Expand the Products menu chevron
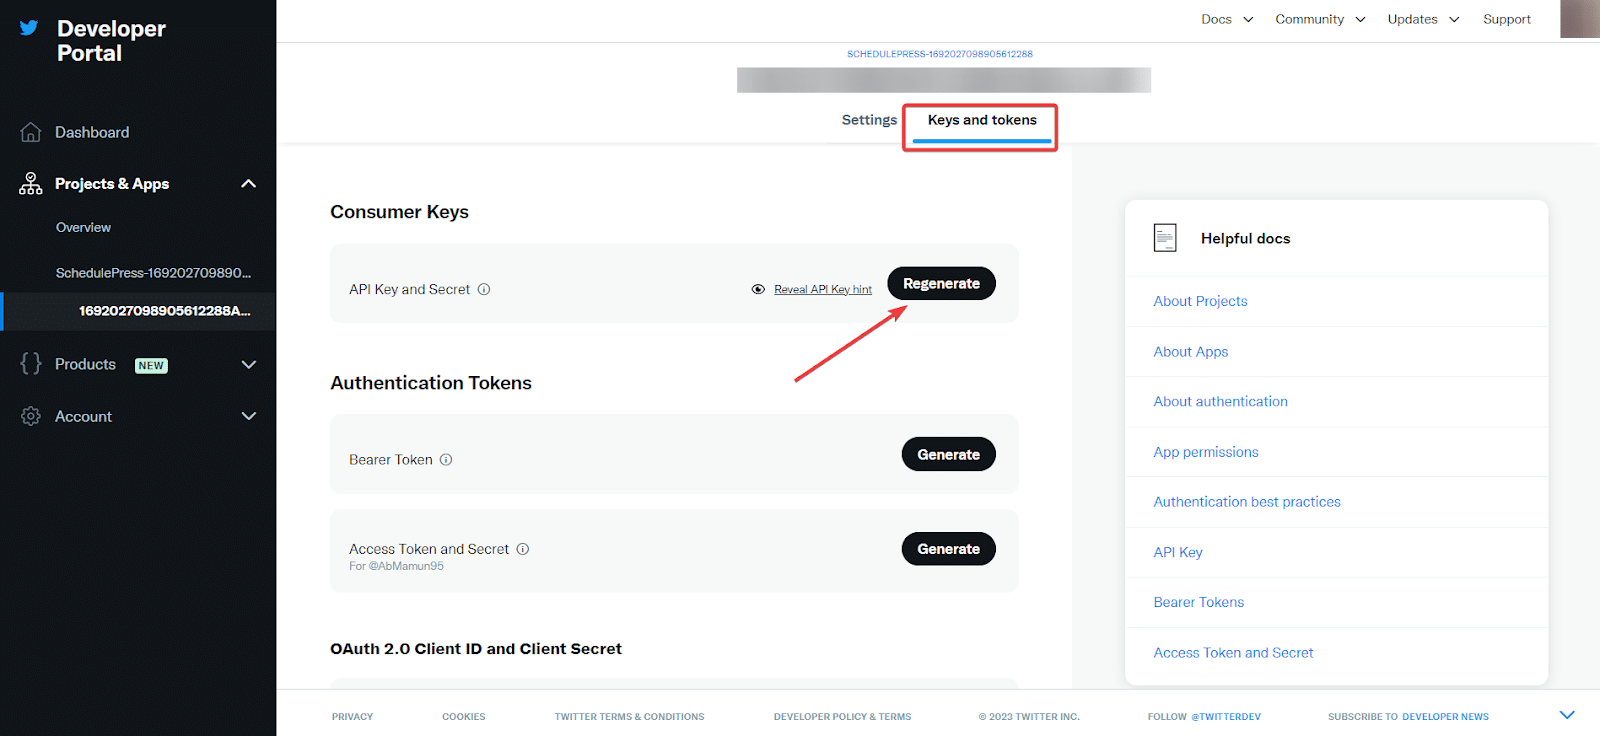 pos(249,364)
